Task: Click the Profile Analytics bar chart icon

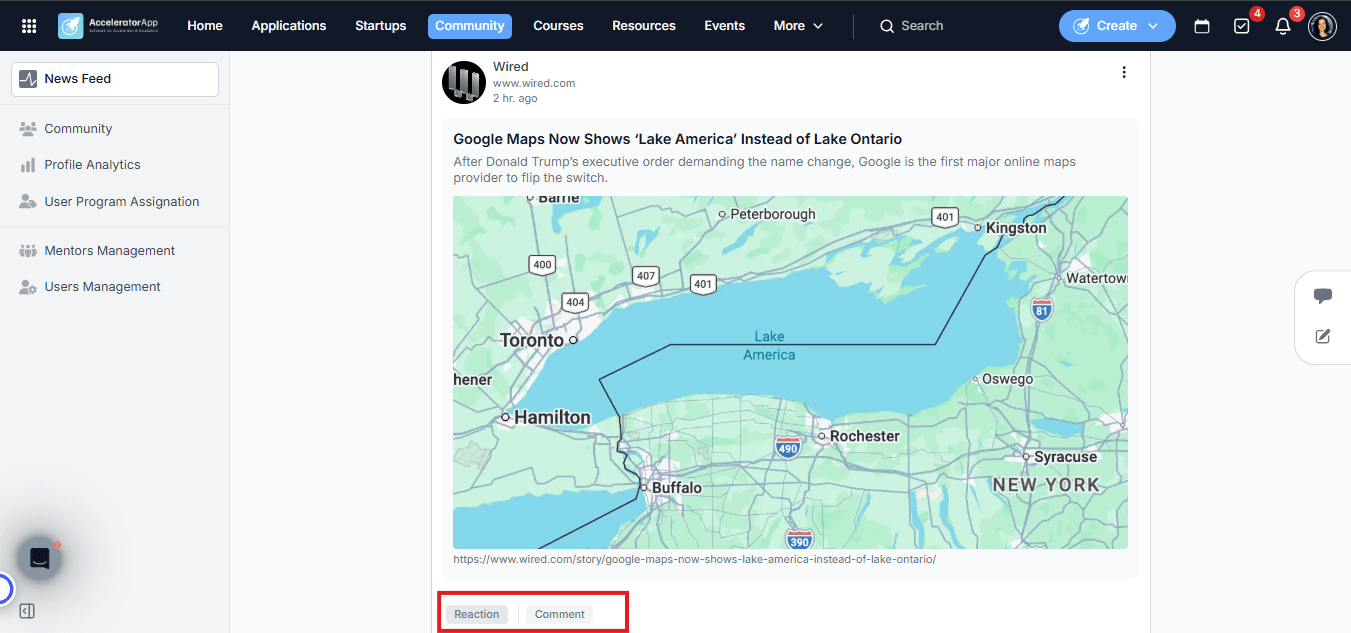Action: [28, 165]
